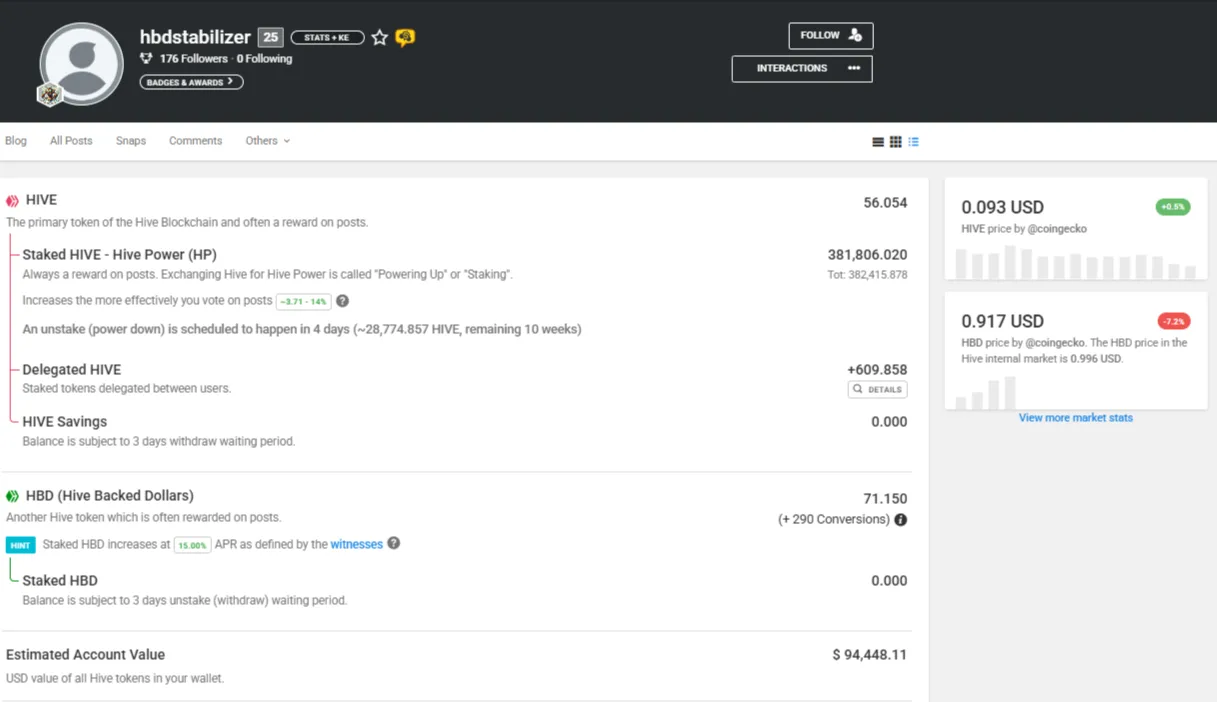Switch to the Blog tab
This screenshot has width=1217, height=702.
coord(16,141)
